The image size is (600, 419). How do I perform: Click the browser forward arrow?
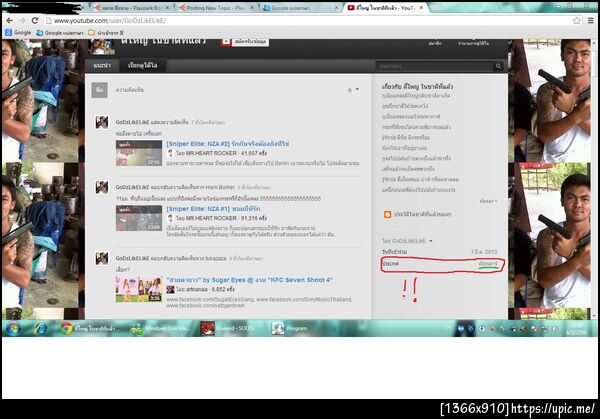pyautogui.click(x=22, y=21)
